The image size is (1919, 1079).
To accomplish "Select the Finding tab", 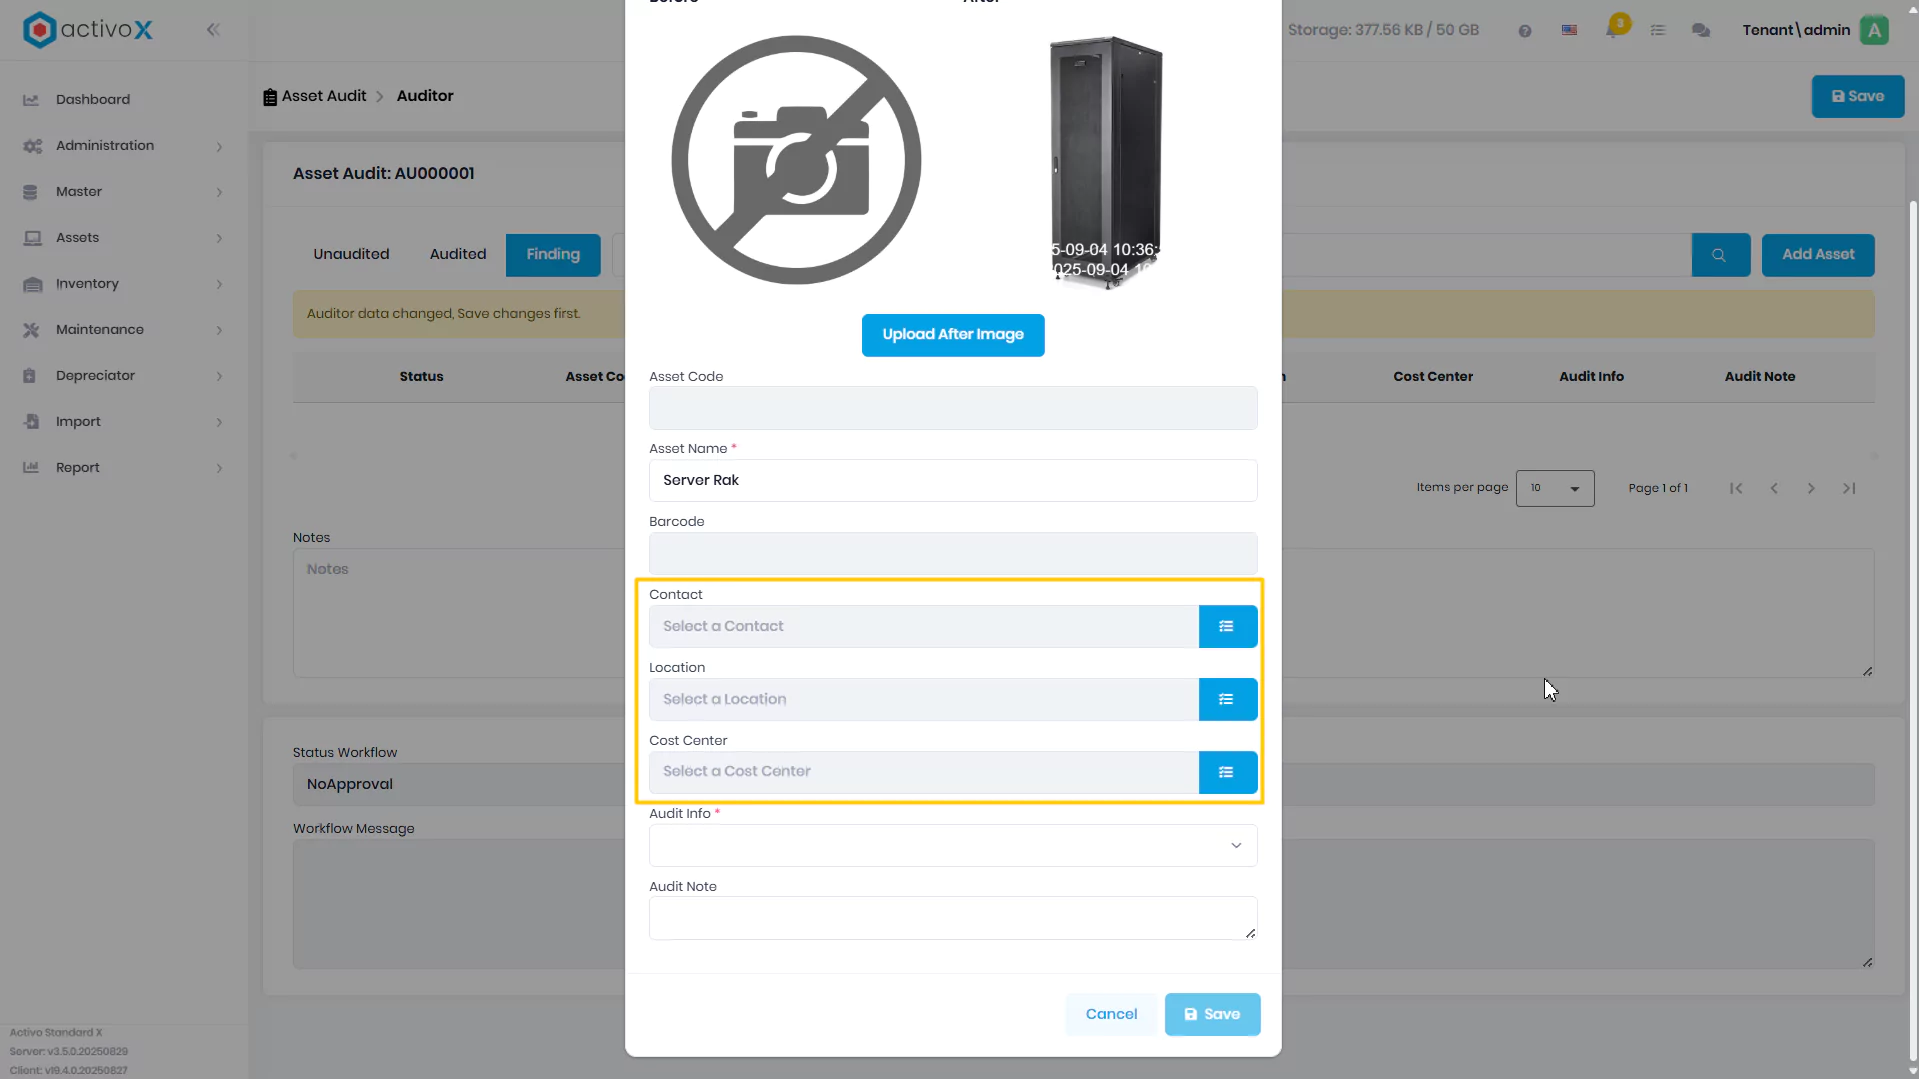I will [553, 255].
